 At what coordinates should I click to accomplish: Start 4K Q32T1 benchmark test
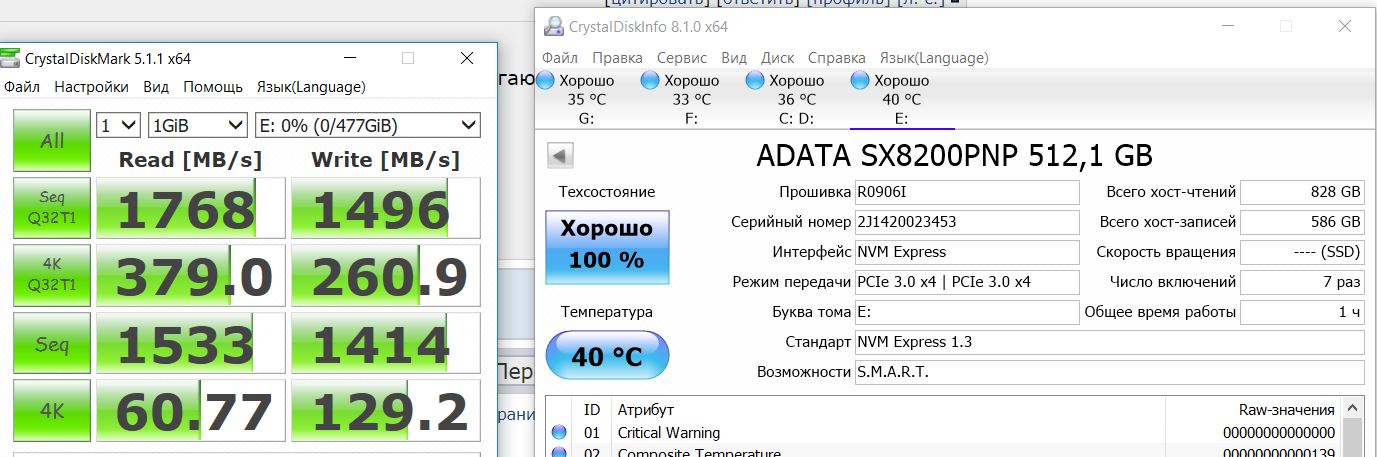[52, 276]
